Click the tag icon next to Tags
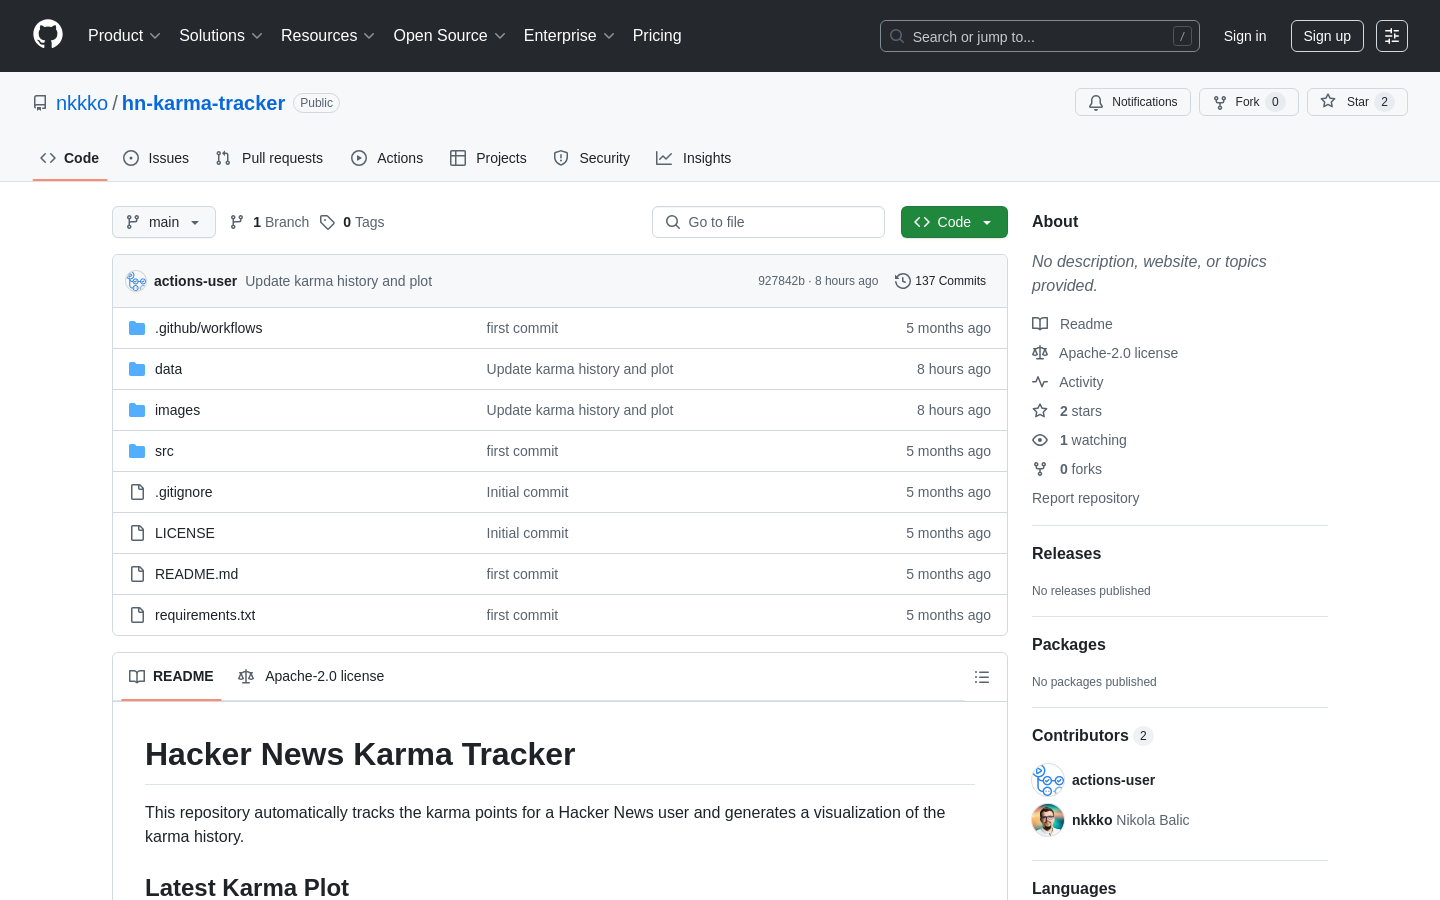This screenshot has height=900, width=1440. tap(327, 222)
